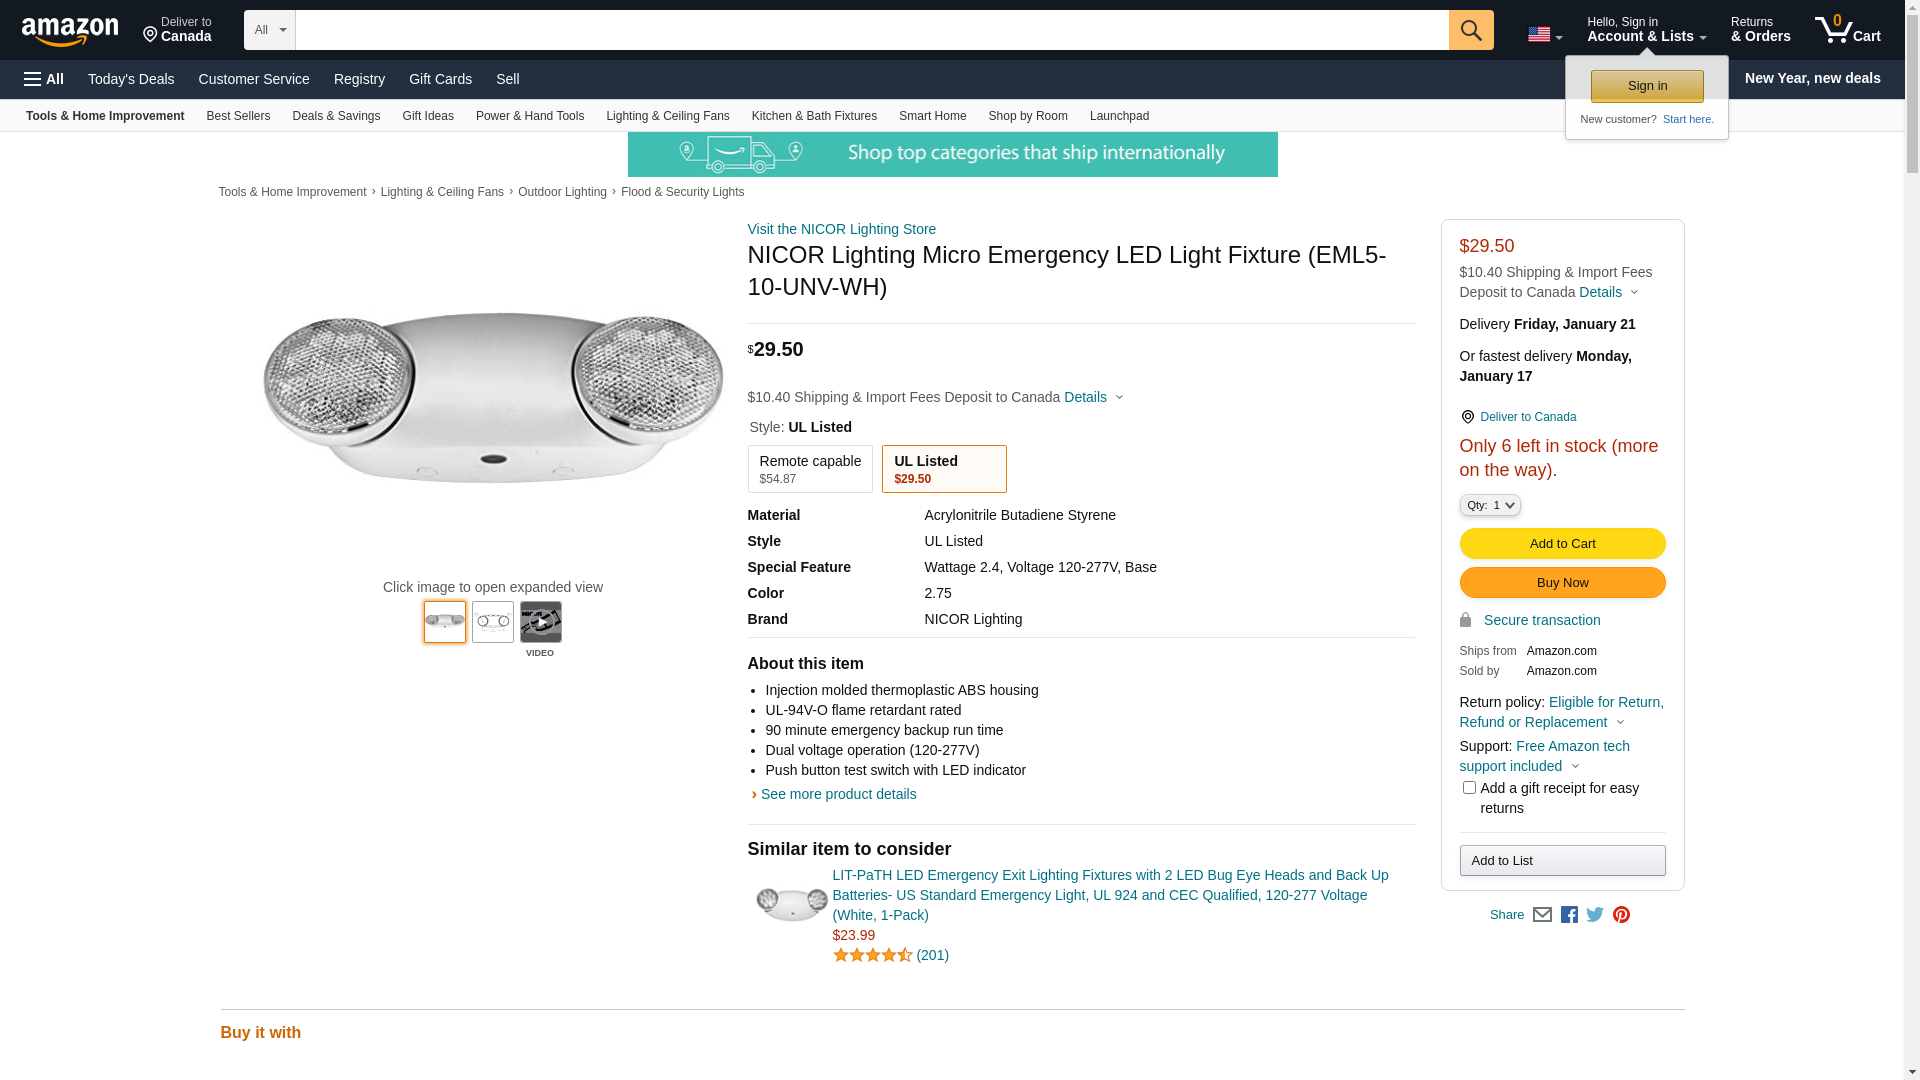Screen dimensions: 1920x1080
Task: Select the Remote capable style option
Action: pyautogui.click(x=810, y=469)
